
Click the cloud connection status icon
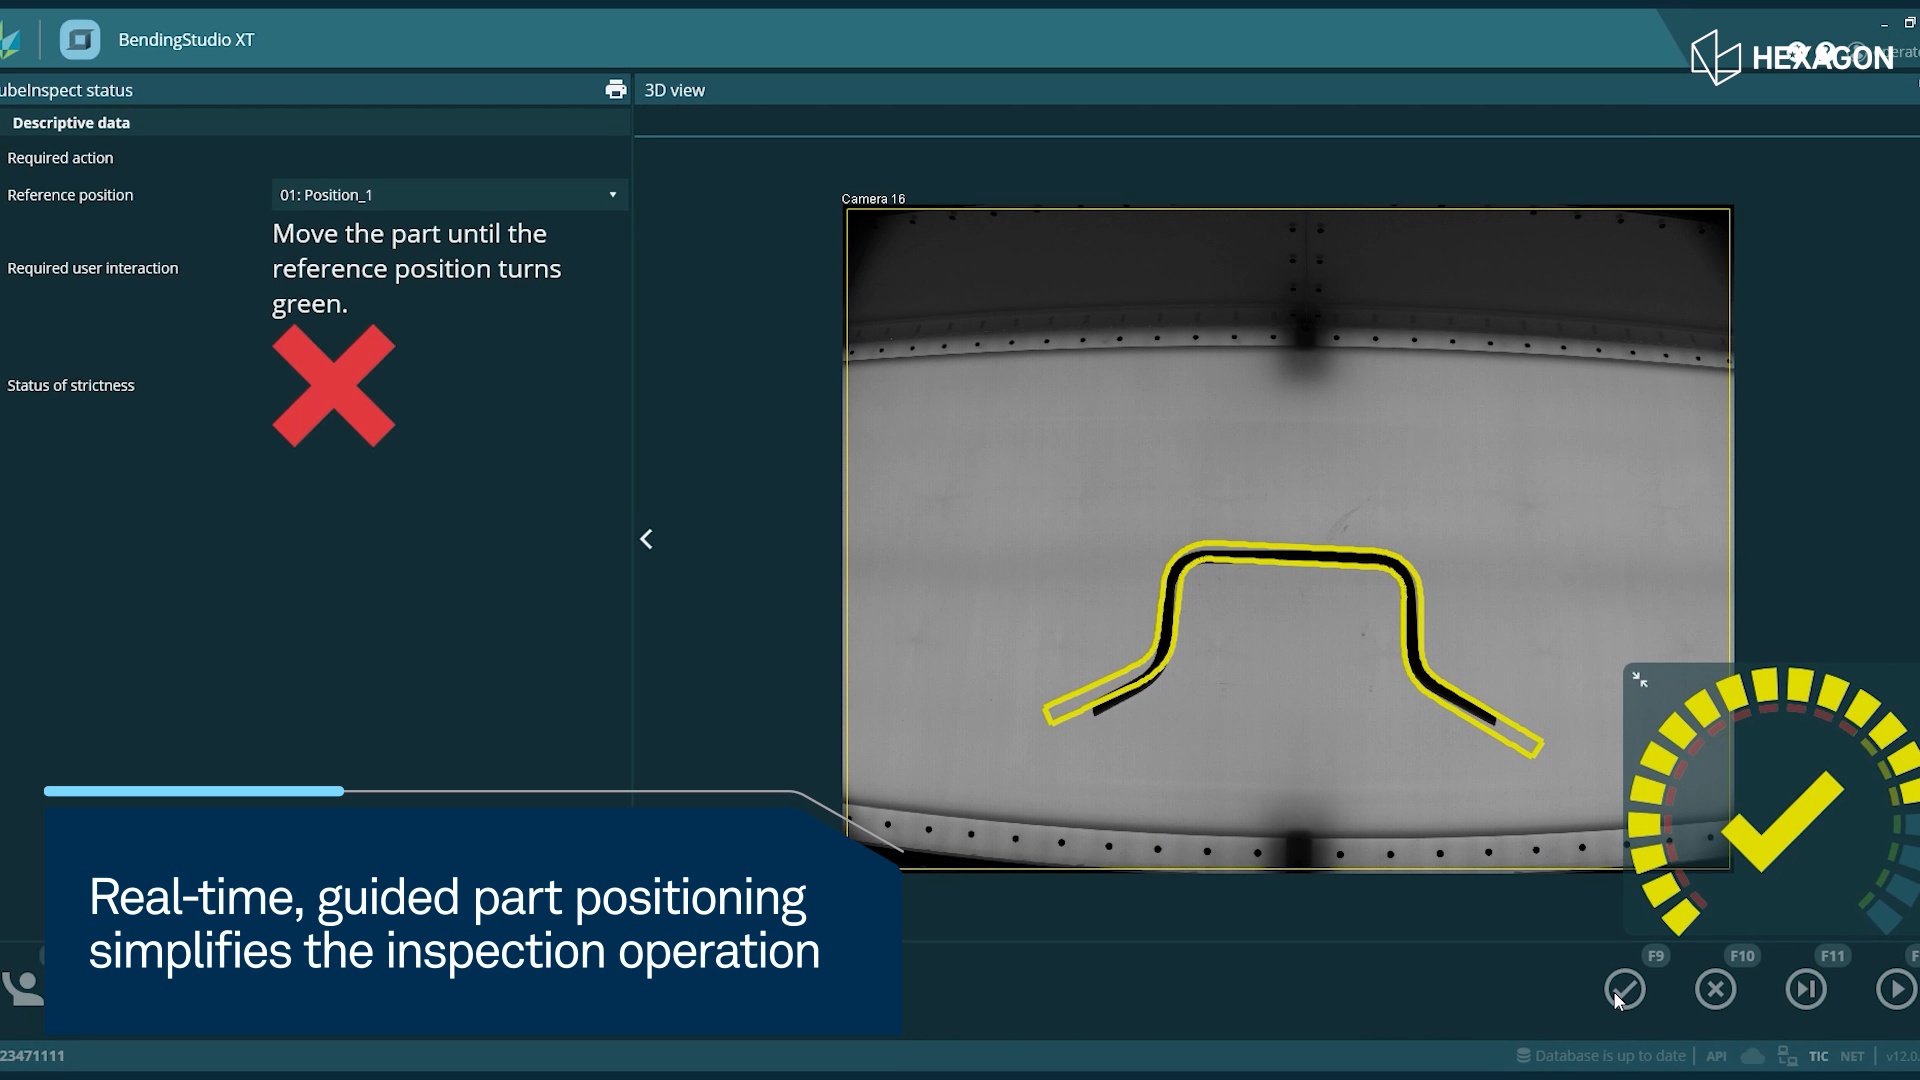[x=1752, y=1056]
